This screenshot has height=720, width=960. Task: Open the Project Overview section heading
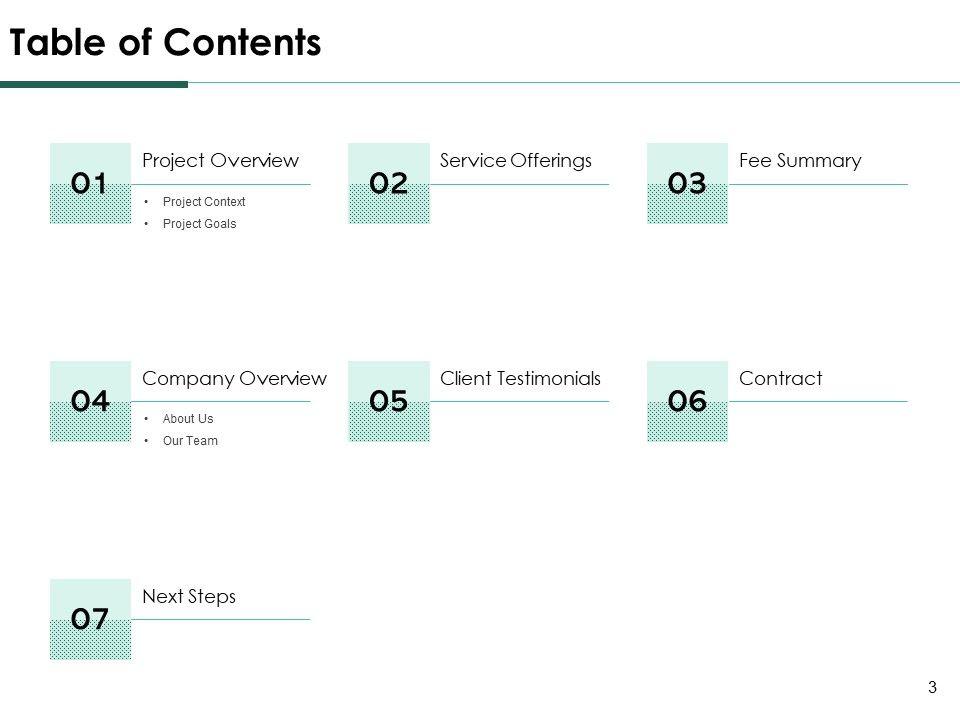tap(220, 161)
